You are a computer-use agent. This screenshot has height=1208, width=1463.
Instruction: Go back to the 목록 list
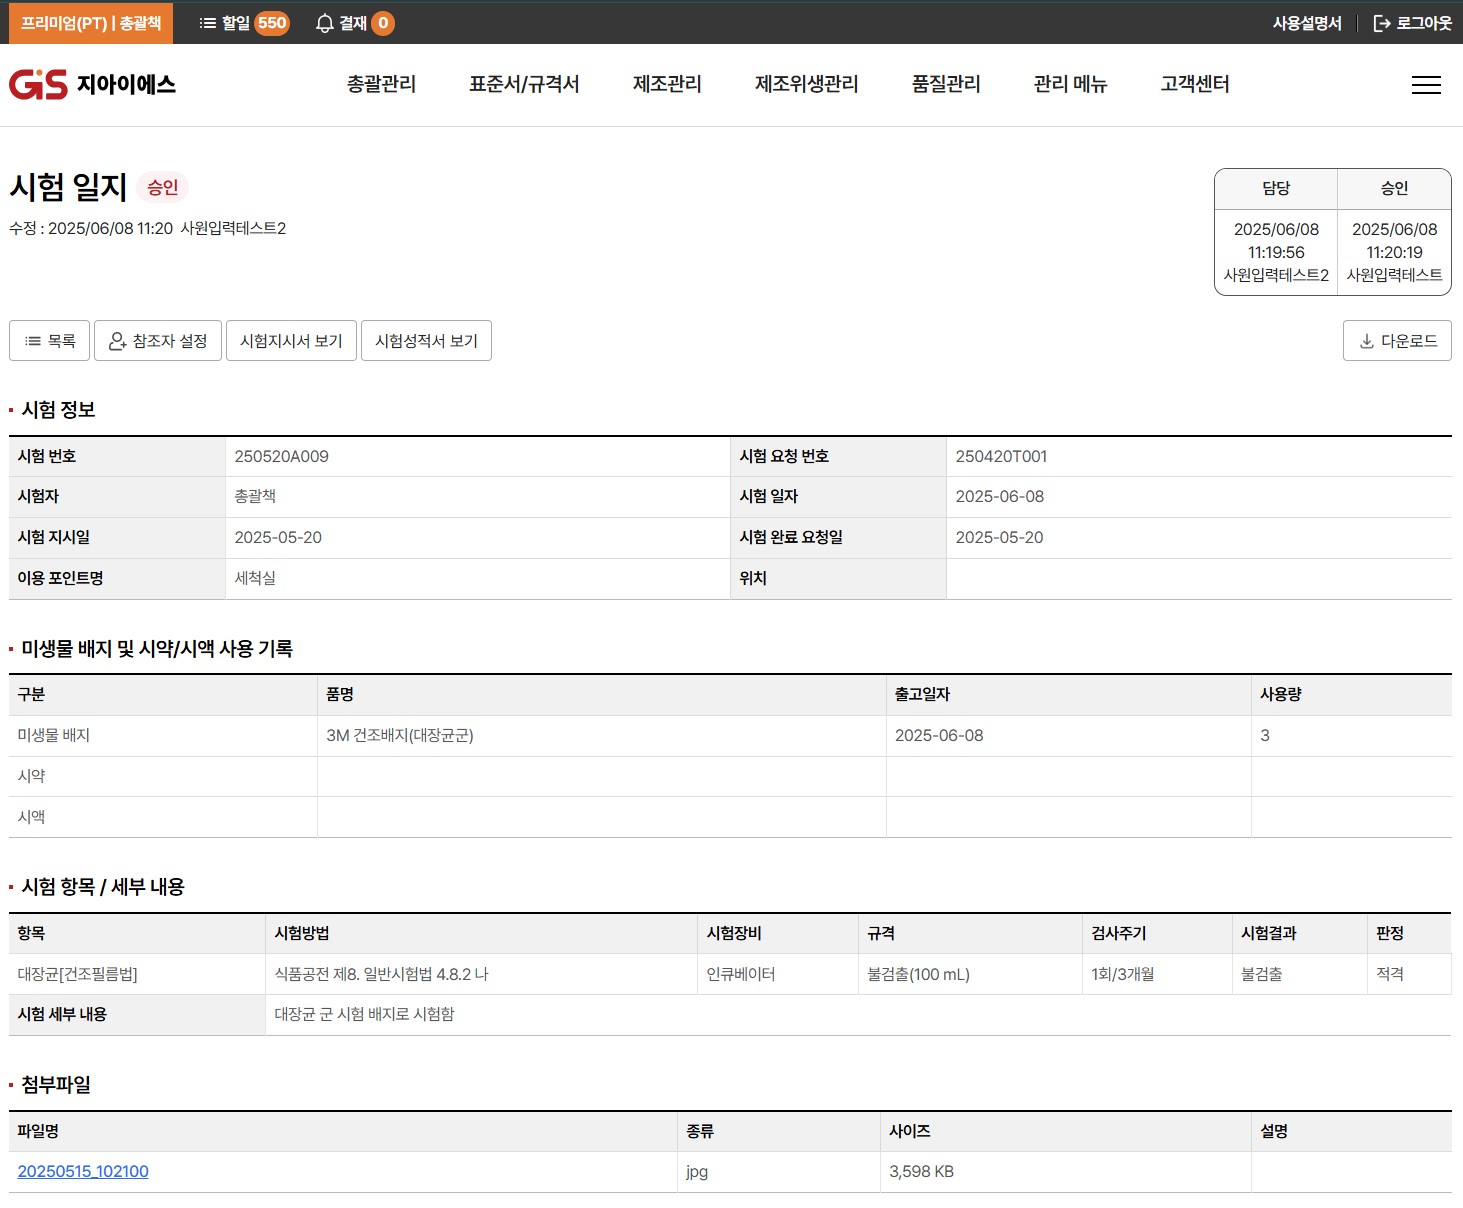[50, 341]
